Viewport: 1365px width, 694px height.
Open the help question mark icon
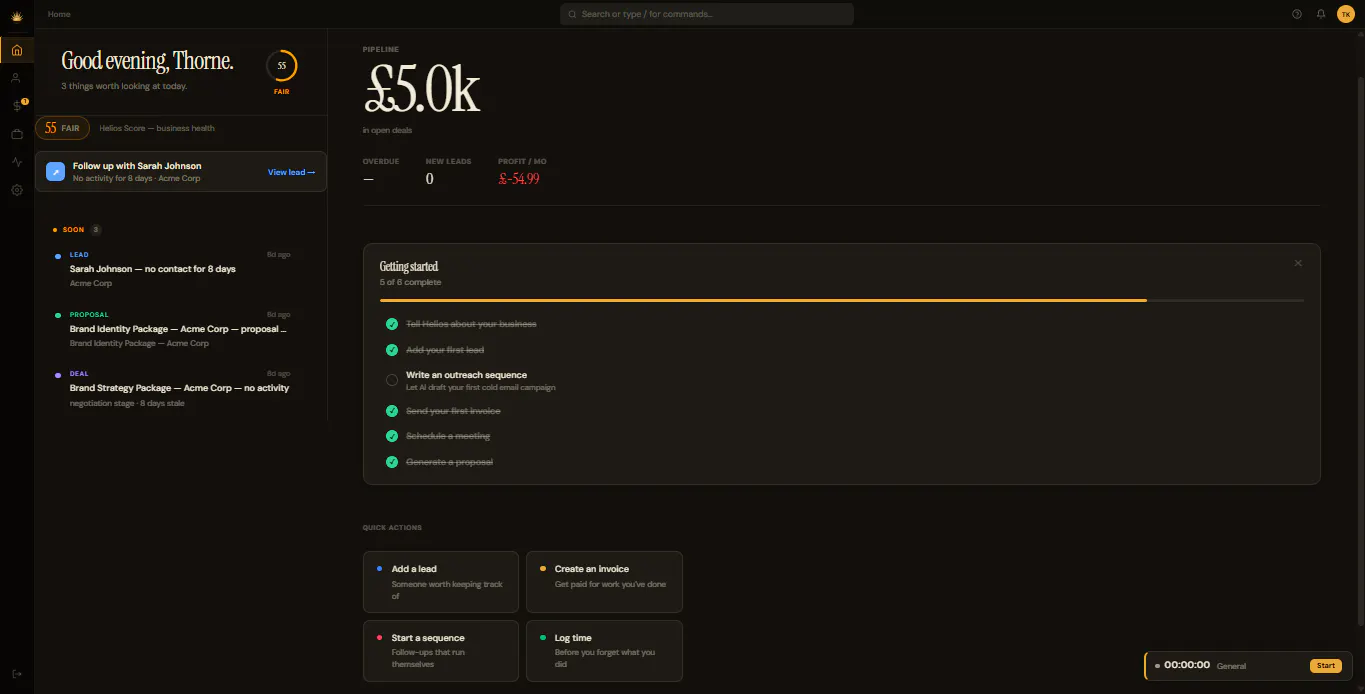(1297, 14)
